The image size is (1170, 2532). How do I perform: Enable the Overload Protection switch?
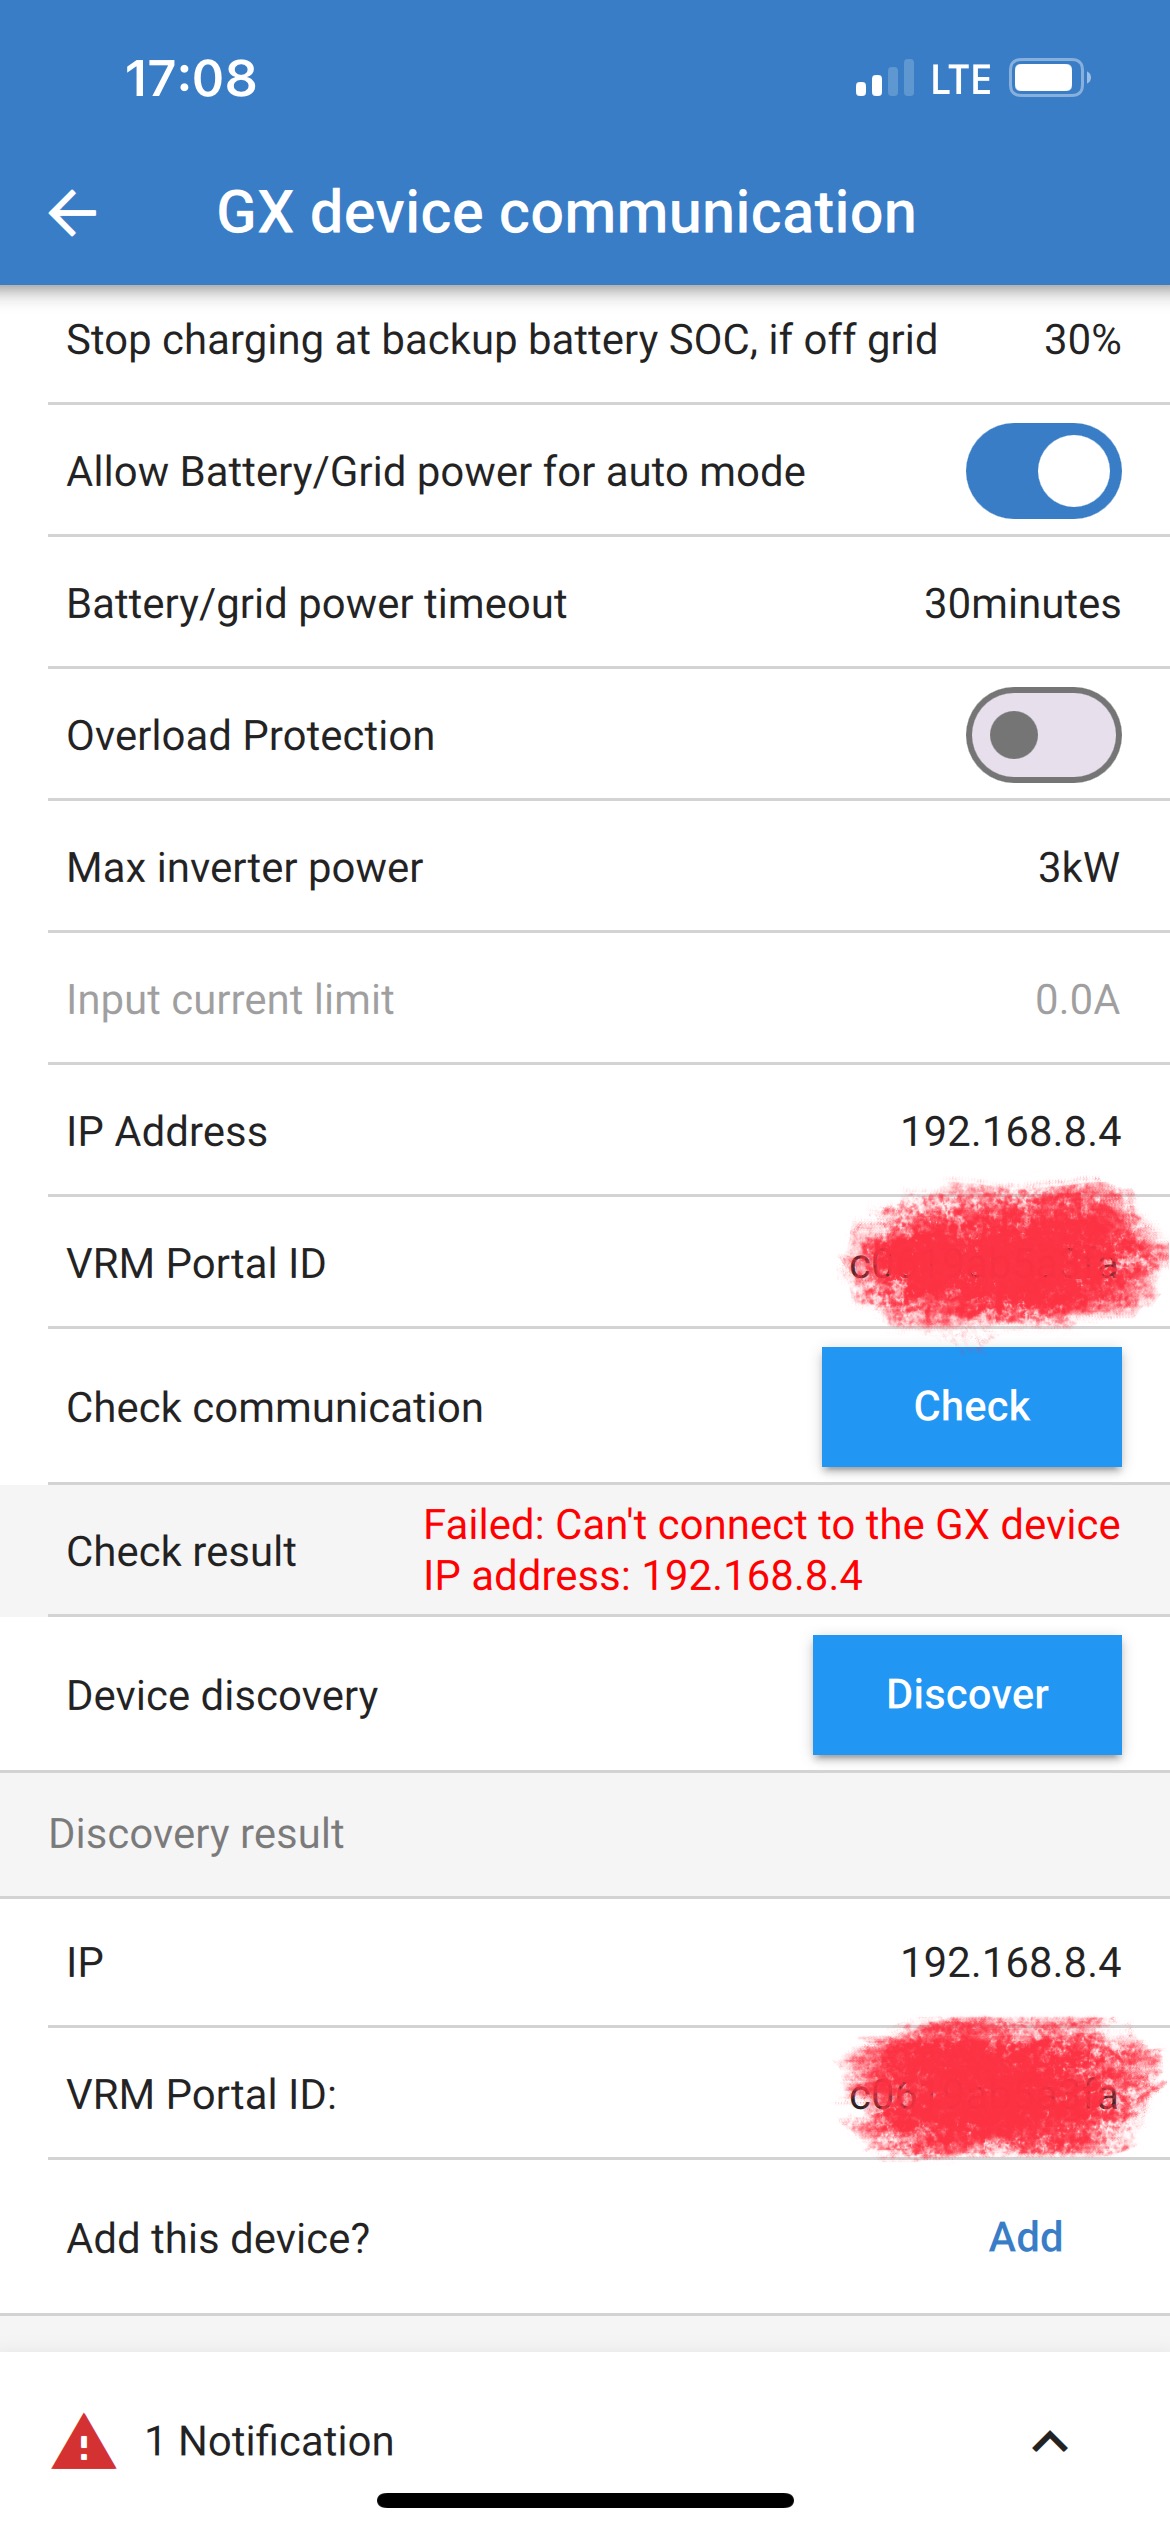coord(1043,735)
